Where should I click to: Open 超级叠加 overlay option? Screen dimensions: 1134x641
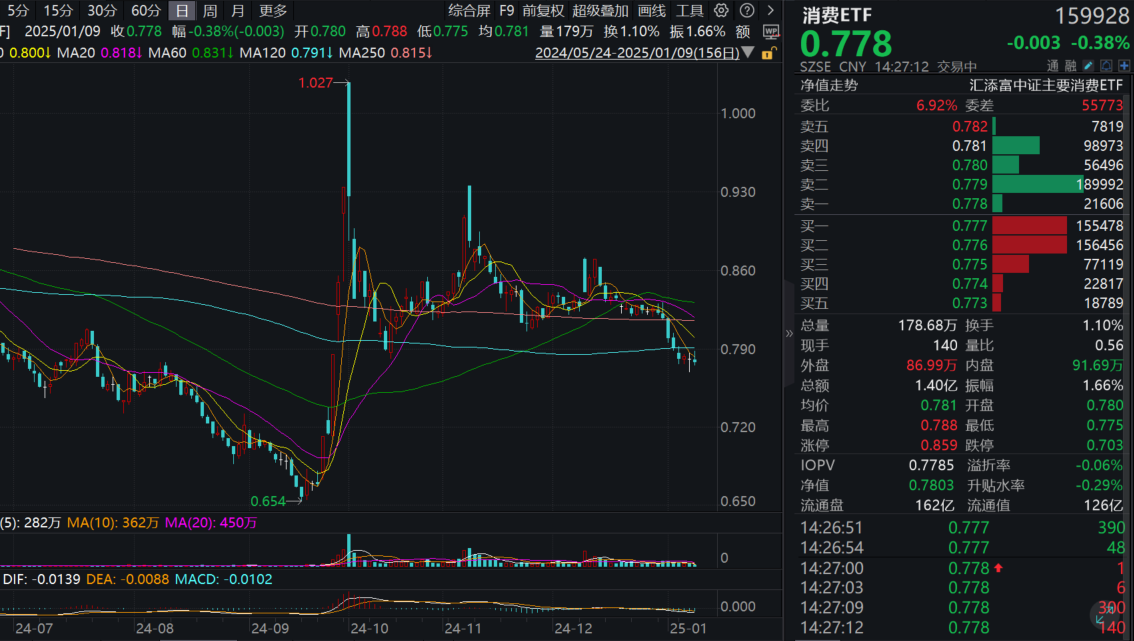(x=600, y=11)
